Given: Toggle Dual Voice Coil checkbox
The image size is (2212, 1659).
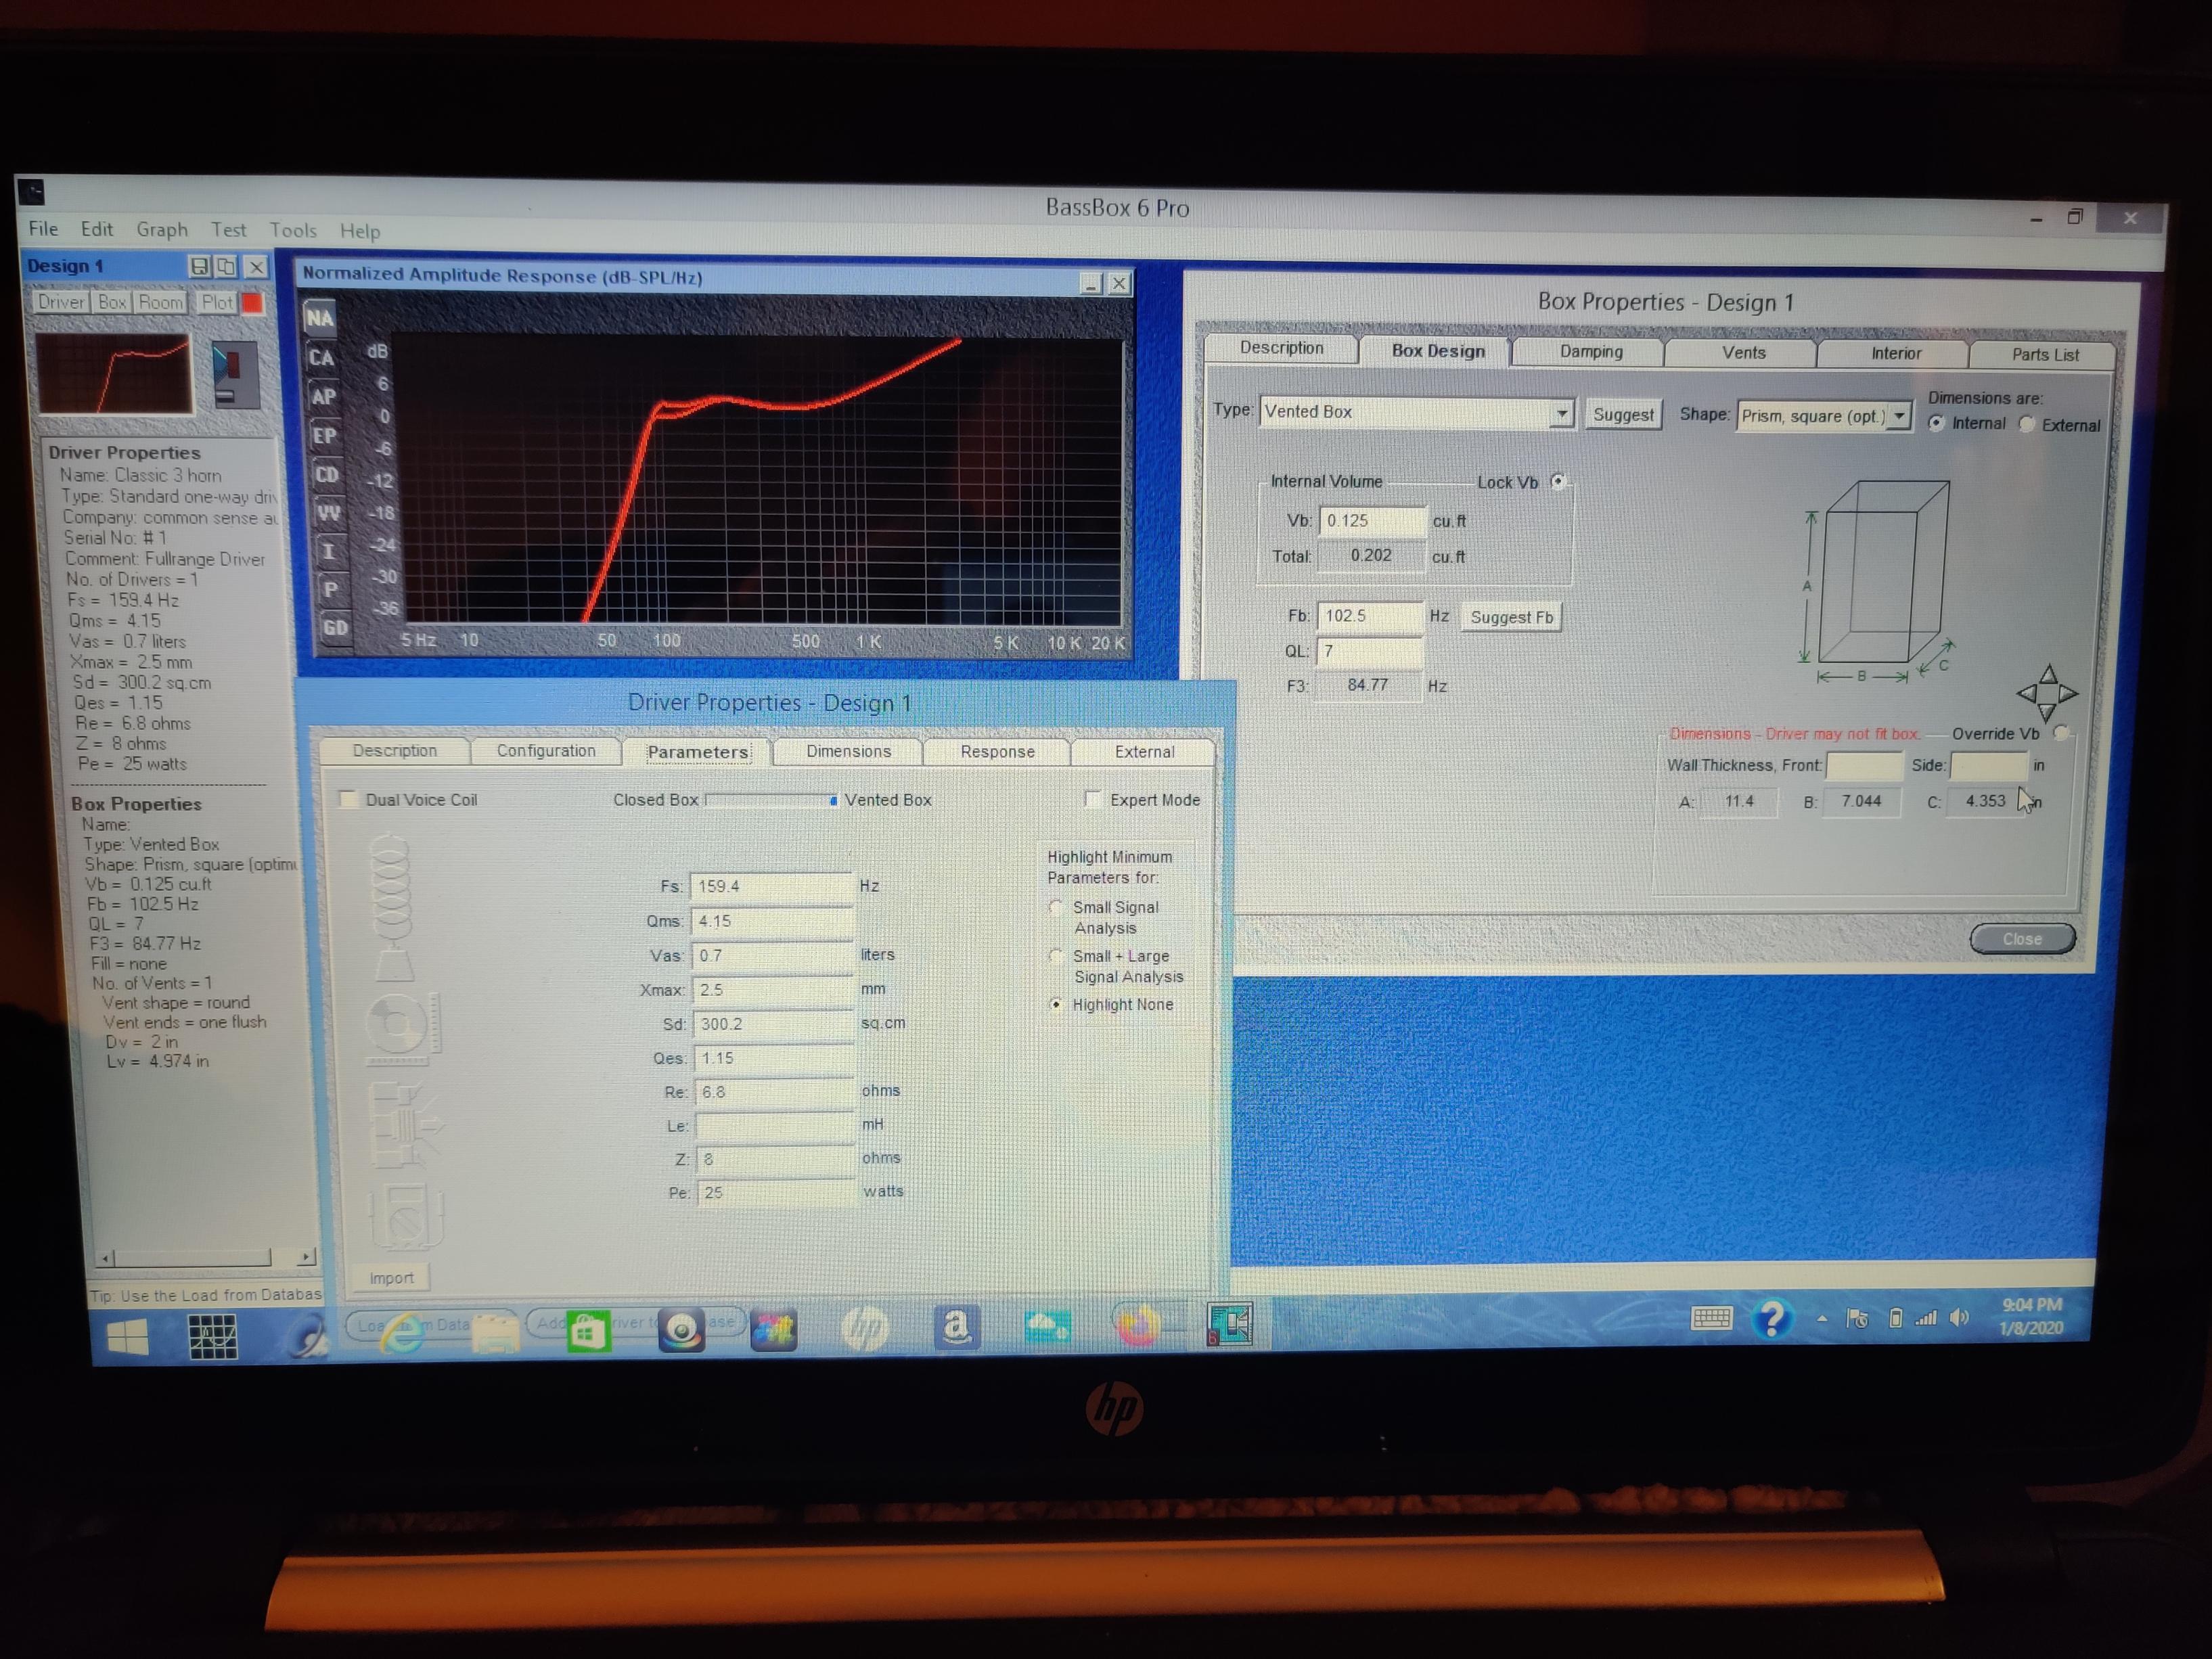Looking at the screenshot, I should tap(349, 799).
